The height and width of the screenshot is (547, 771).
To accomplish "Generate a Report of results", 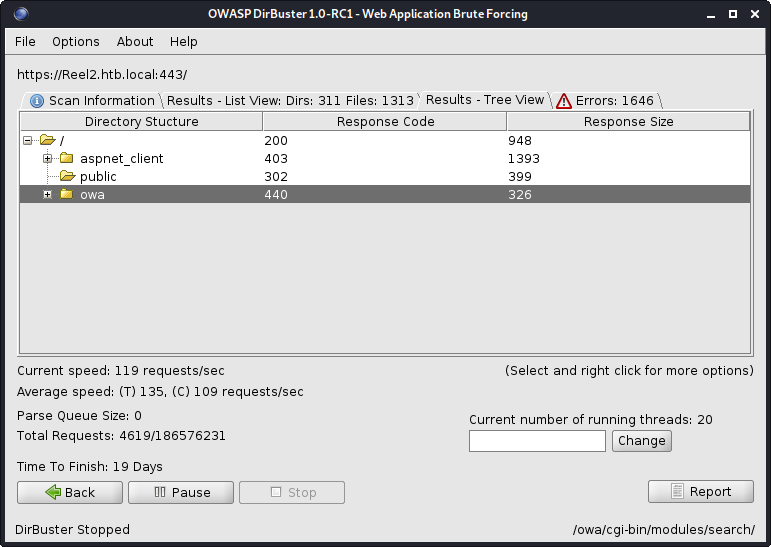I will point(700,491).
